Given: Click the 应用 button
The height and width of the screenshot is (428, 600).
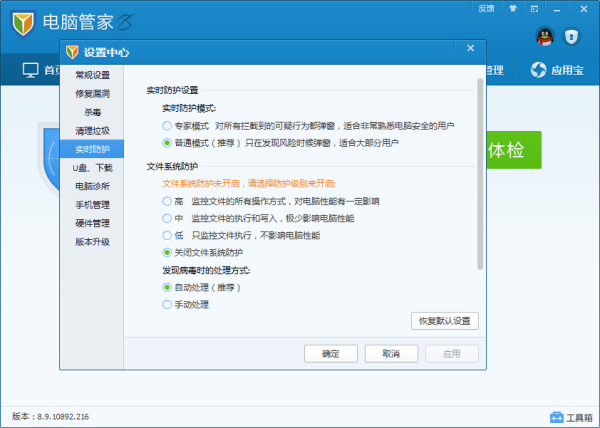Looking at the screenshot, I should point(452,354).
